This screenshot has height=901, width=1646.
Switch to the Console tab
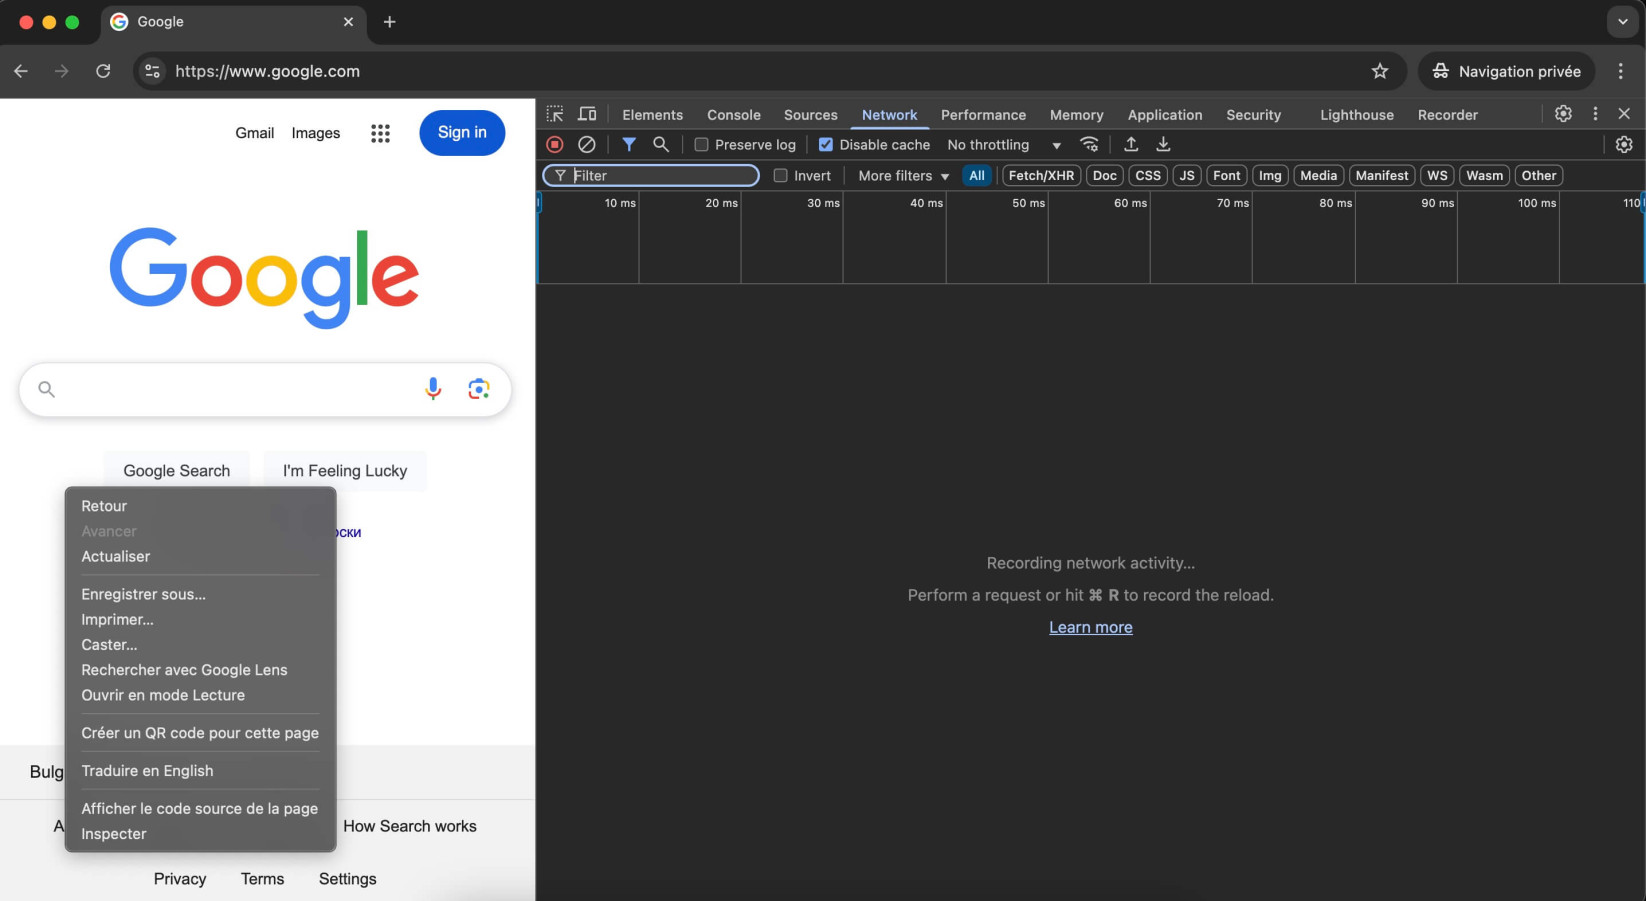pyautogui.click(x=734, y=115)
